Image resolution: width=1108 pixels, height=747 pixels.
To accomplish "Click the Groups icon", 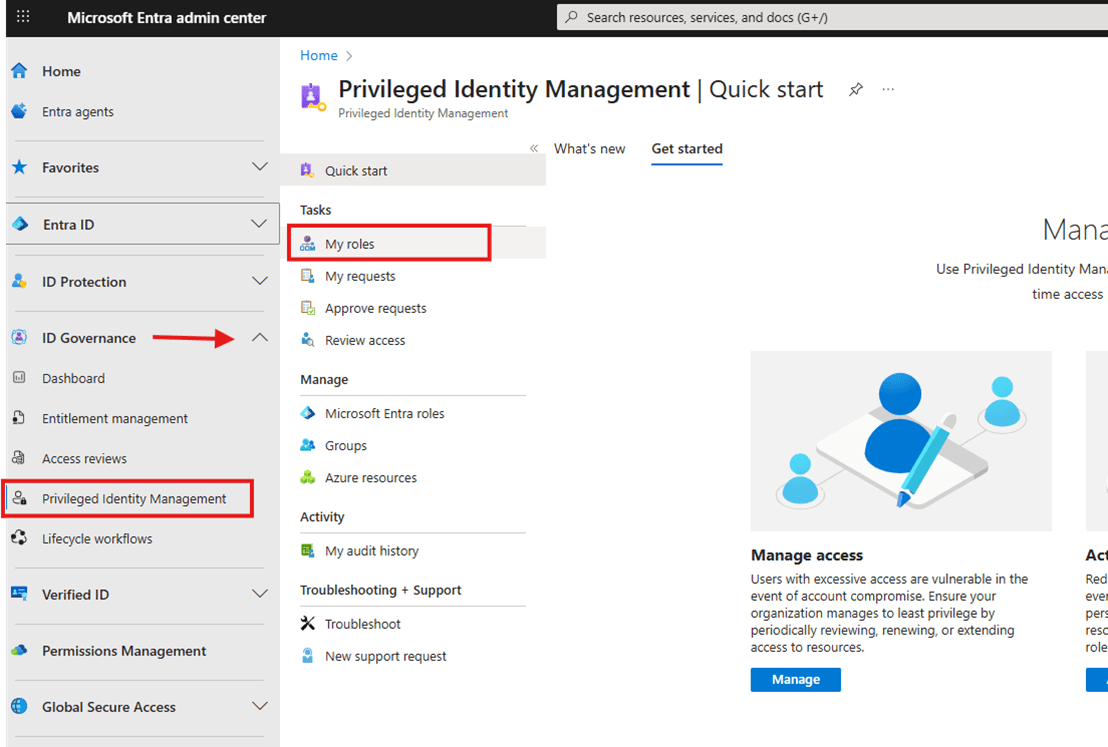I will (x=307, y=445).
